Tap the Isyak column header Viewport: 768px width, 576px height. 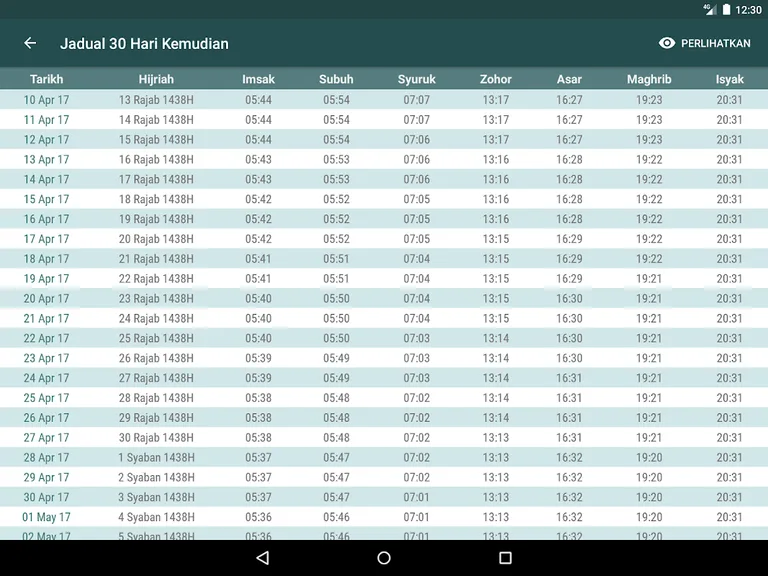tap(729, 79)
